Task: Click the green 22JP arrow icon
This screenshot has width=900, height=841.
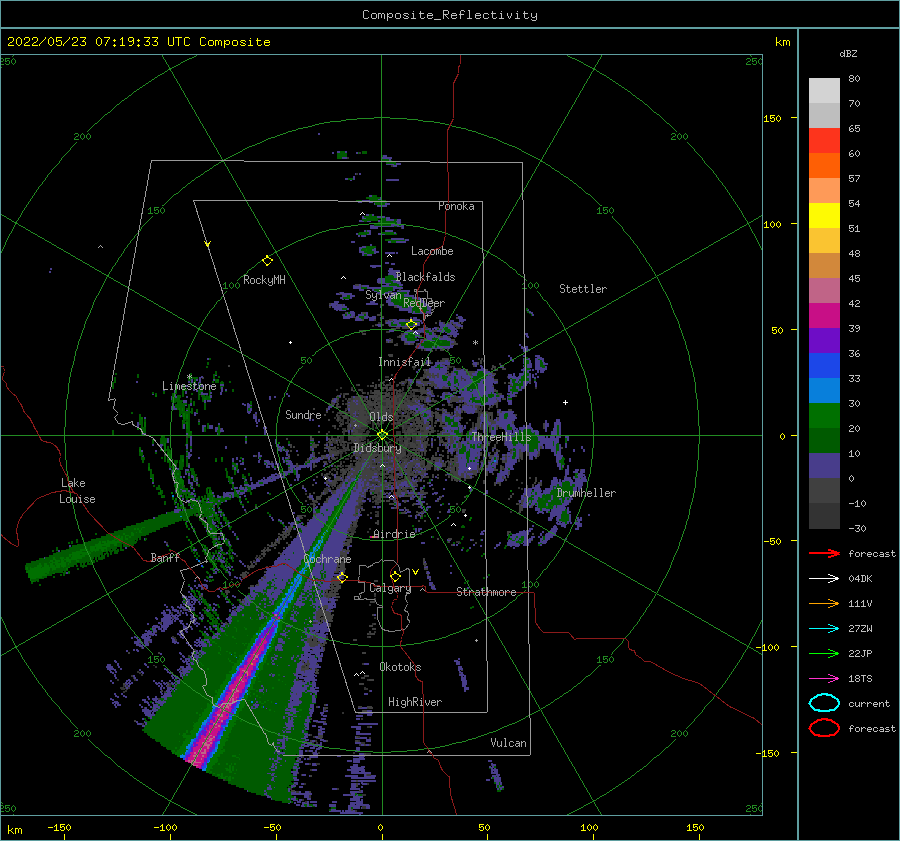Action: [824, 653]
